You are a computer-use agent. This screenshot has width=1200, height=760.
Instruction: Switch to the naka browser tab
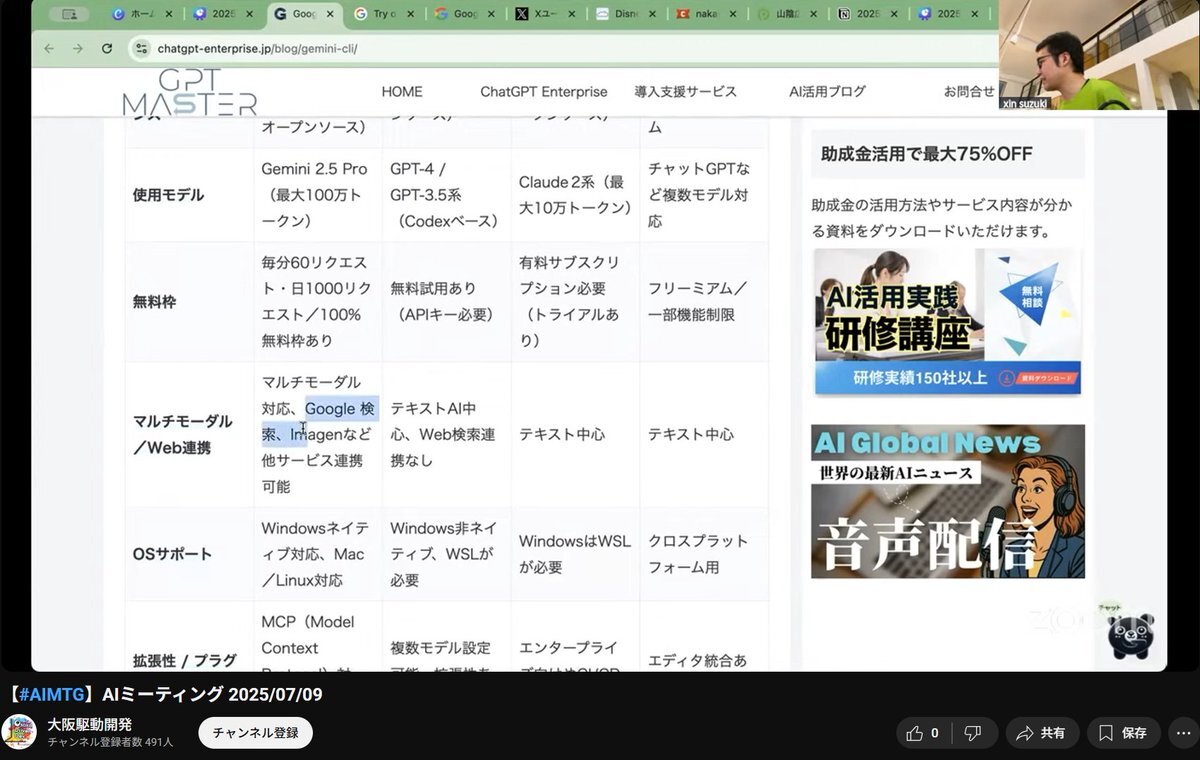pos(705,14)
